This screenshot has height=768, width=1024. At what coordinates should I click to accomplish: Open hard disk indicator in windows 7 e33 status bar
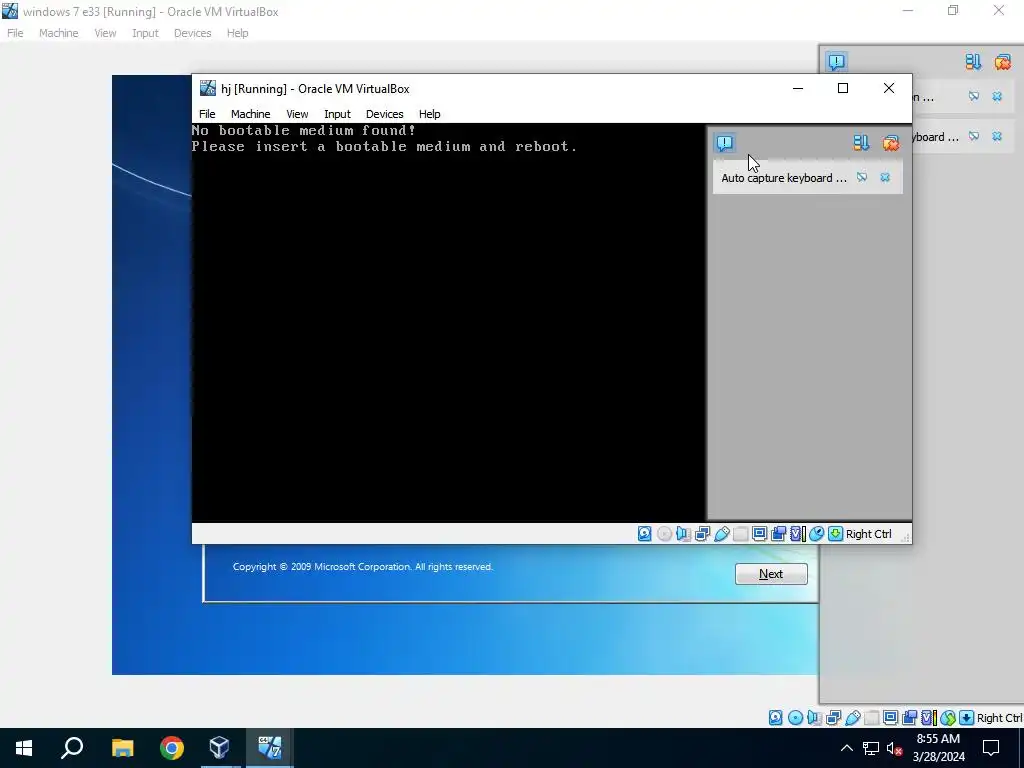[775, 718]
